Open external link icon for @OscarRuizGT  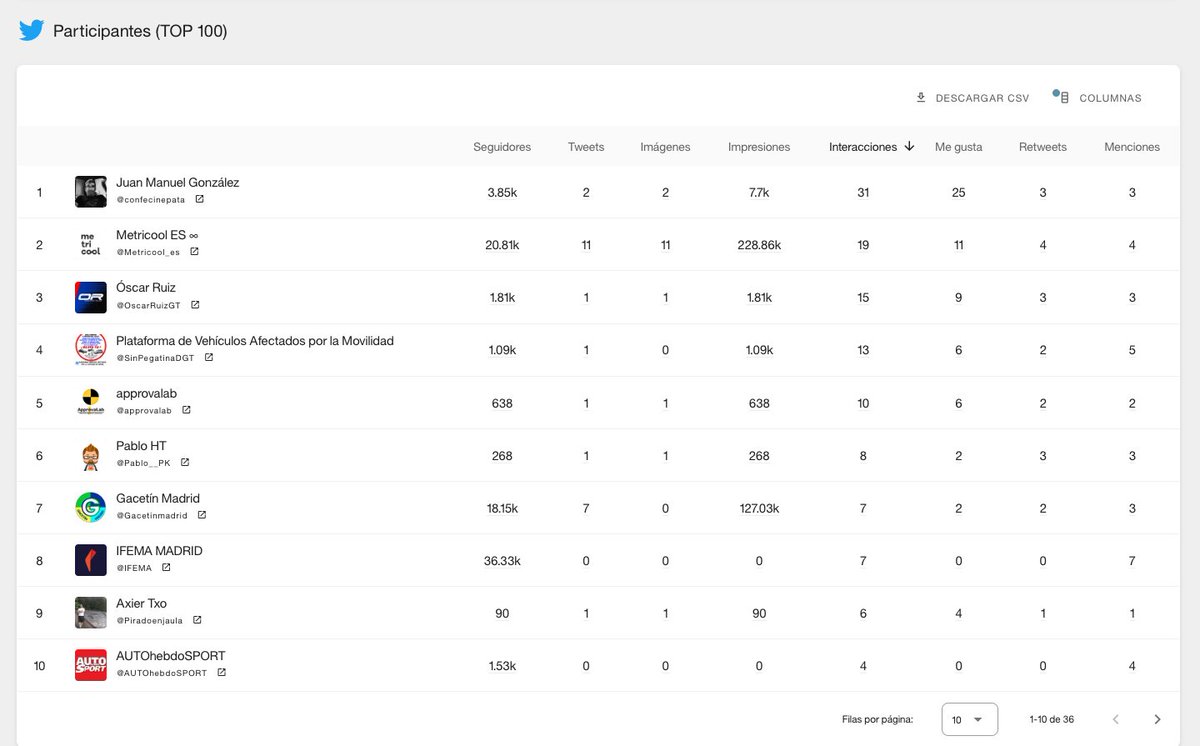(x=195, y=305)
